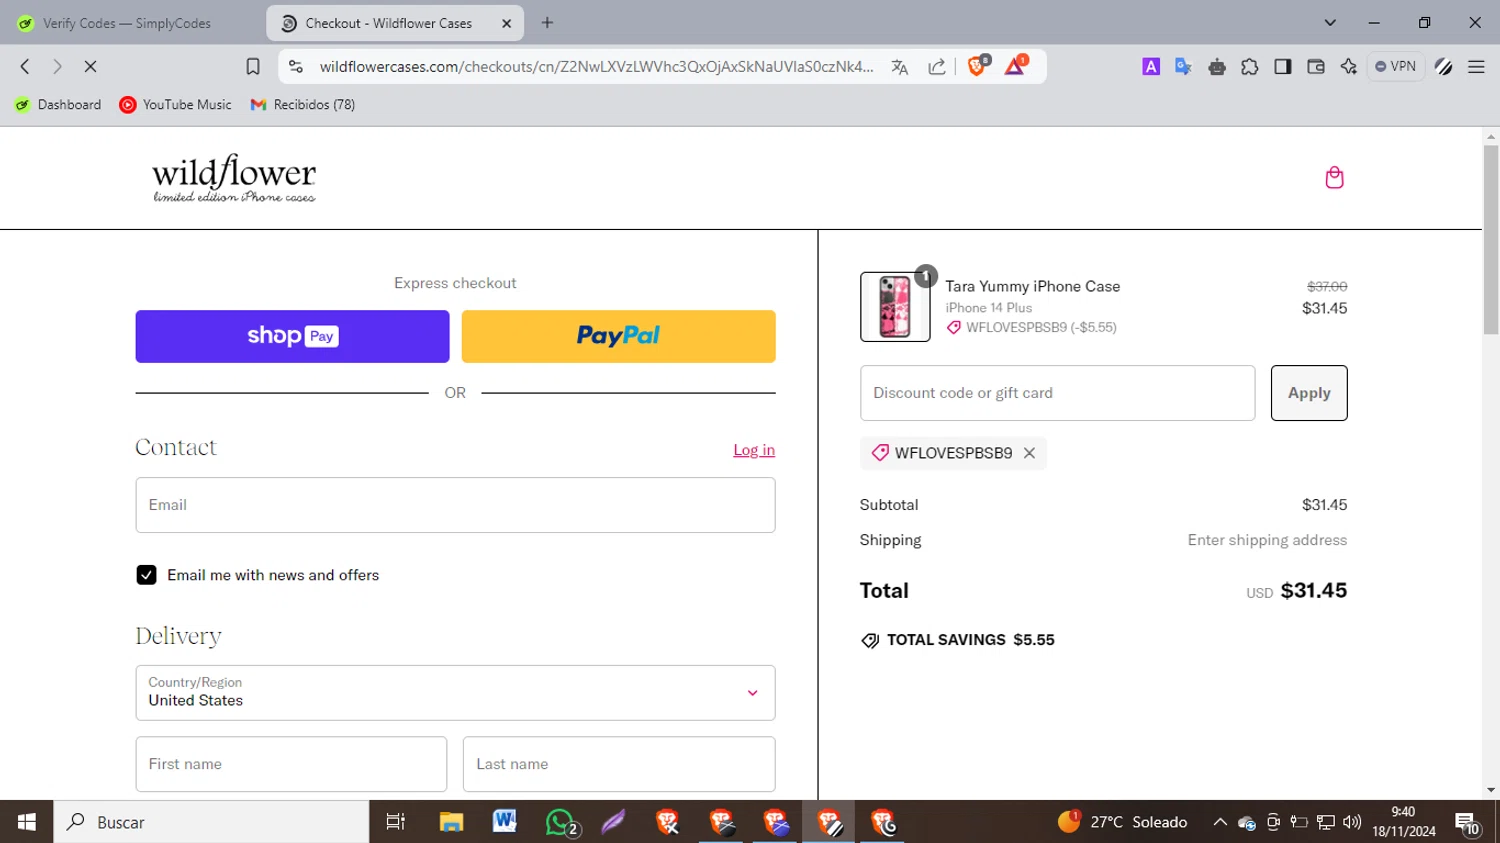
Task: Click the First name field
Action: coord(291,764)
